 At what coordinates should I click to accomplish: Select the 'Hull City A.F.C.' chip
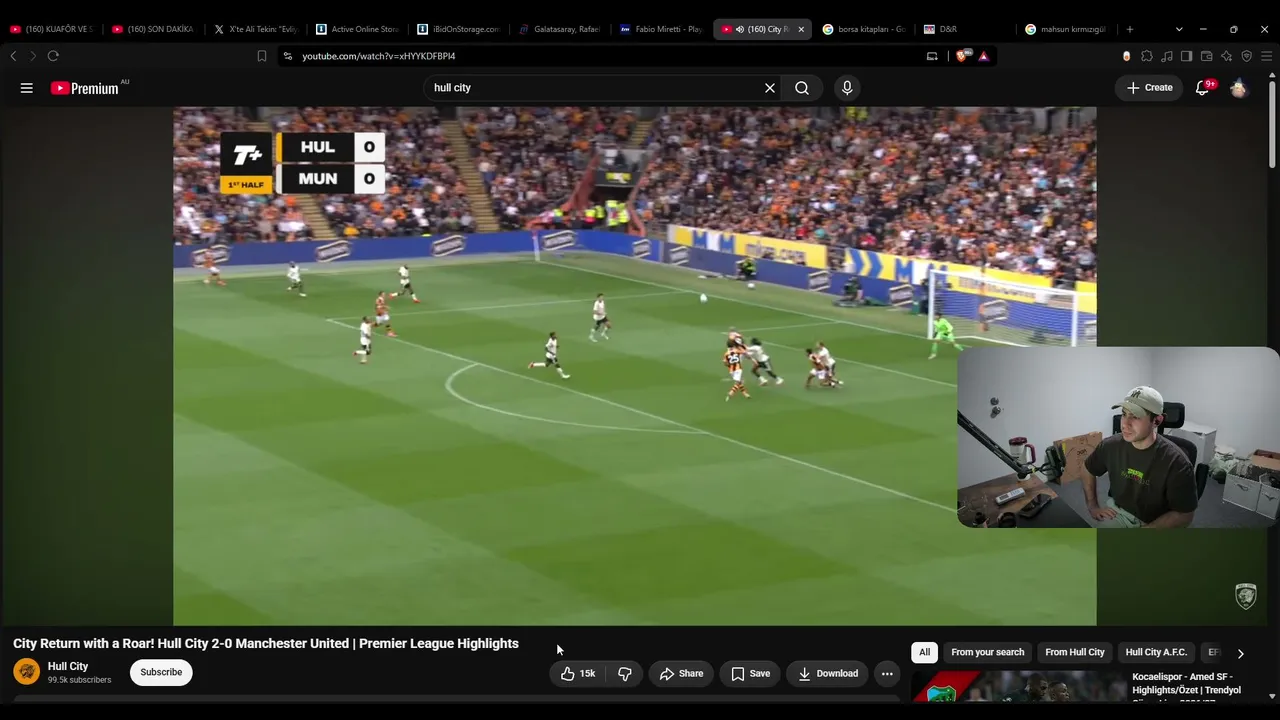point(1156,652)
